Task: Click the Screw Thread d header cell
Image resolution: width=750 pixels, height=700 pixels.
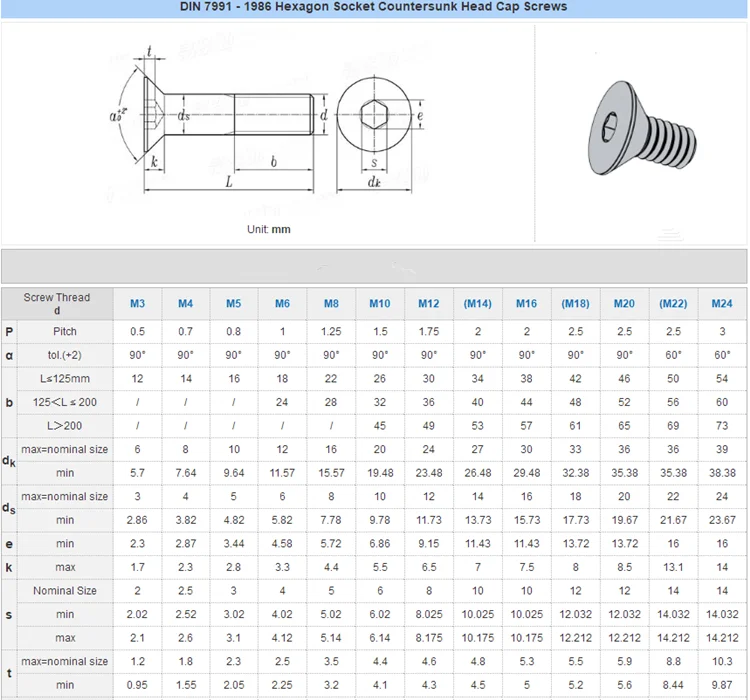Action: tap(57, 304)
